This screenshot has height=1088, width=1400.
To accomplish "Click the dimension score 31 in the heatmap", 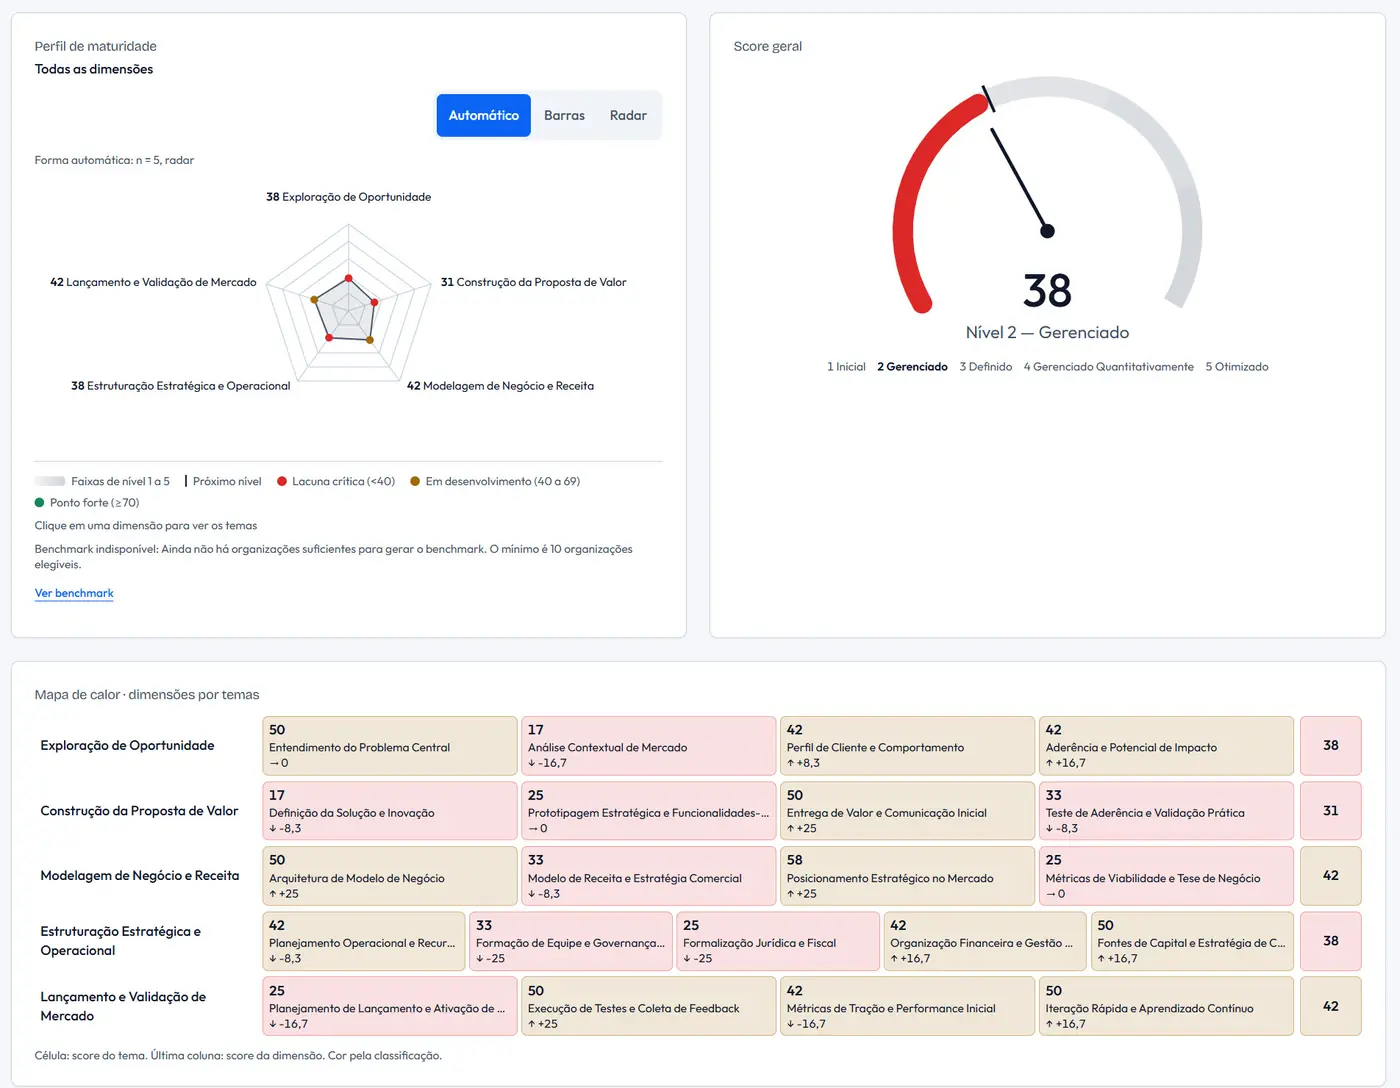I will click(1331, 811).
